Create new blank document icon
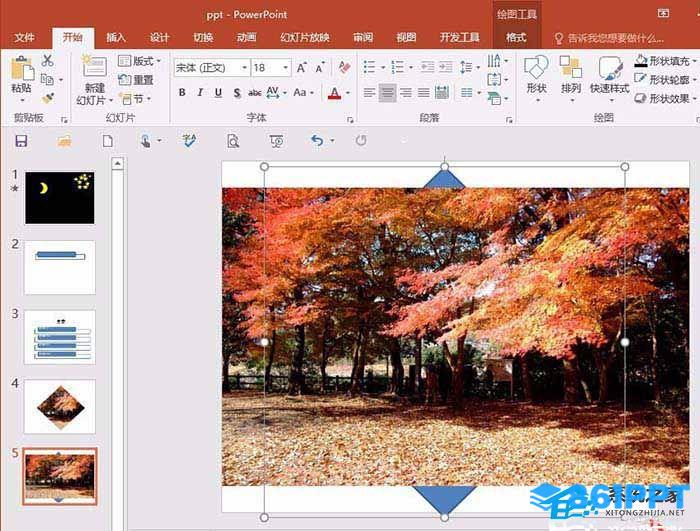Screen dimensions: 700x531 point(108,141)
